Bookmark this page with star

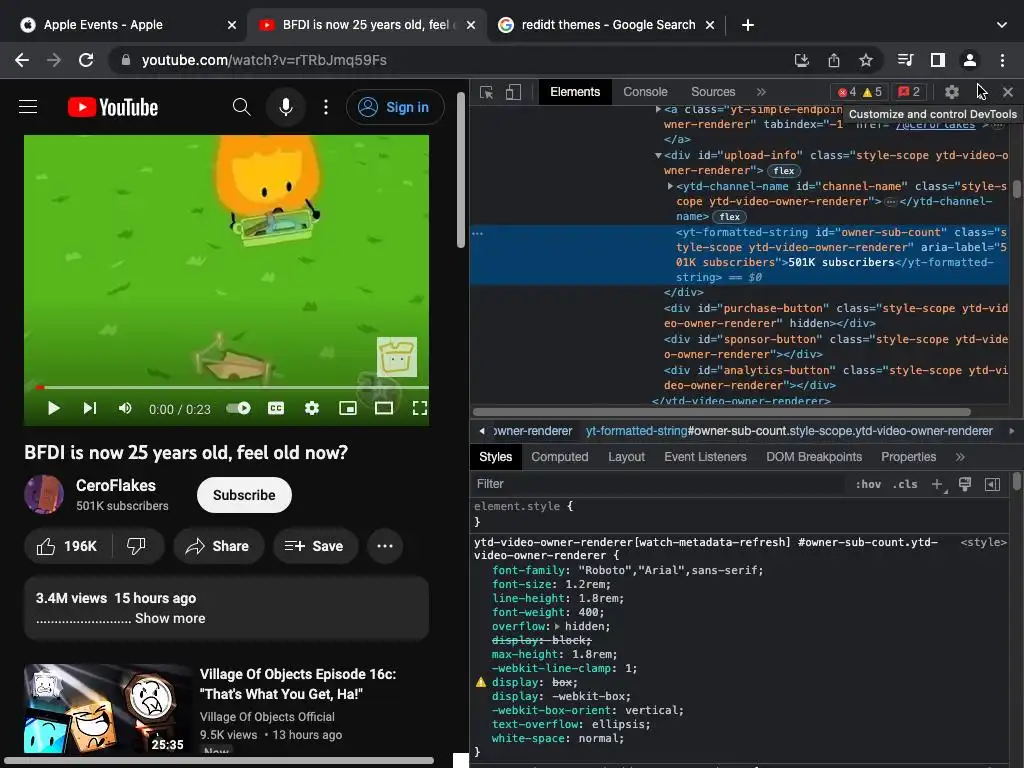point(866,60)
